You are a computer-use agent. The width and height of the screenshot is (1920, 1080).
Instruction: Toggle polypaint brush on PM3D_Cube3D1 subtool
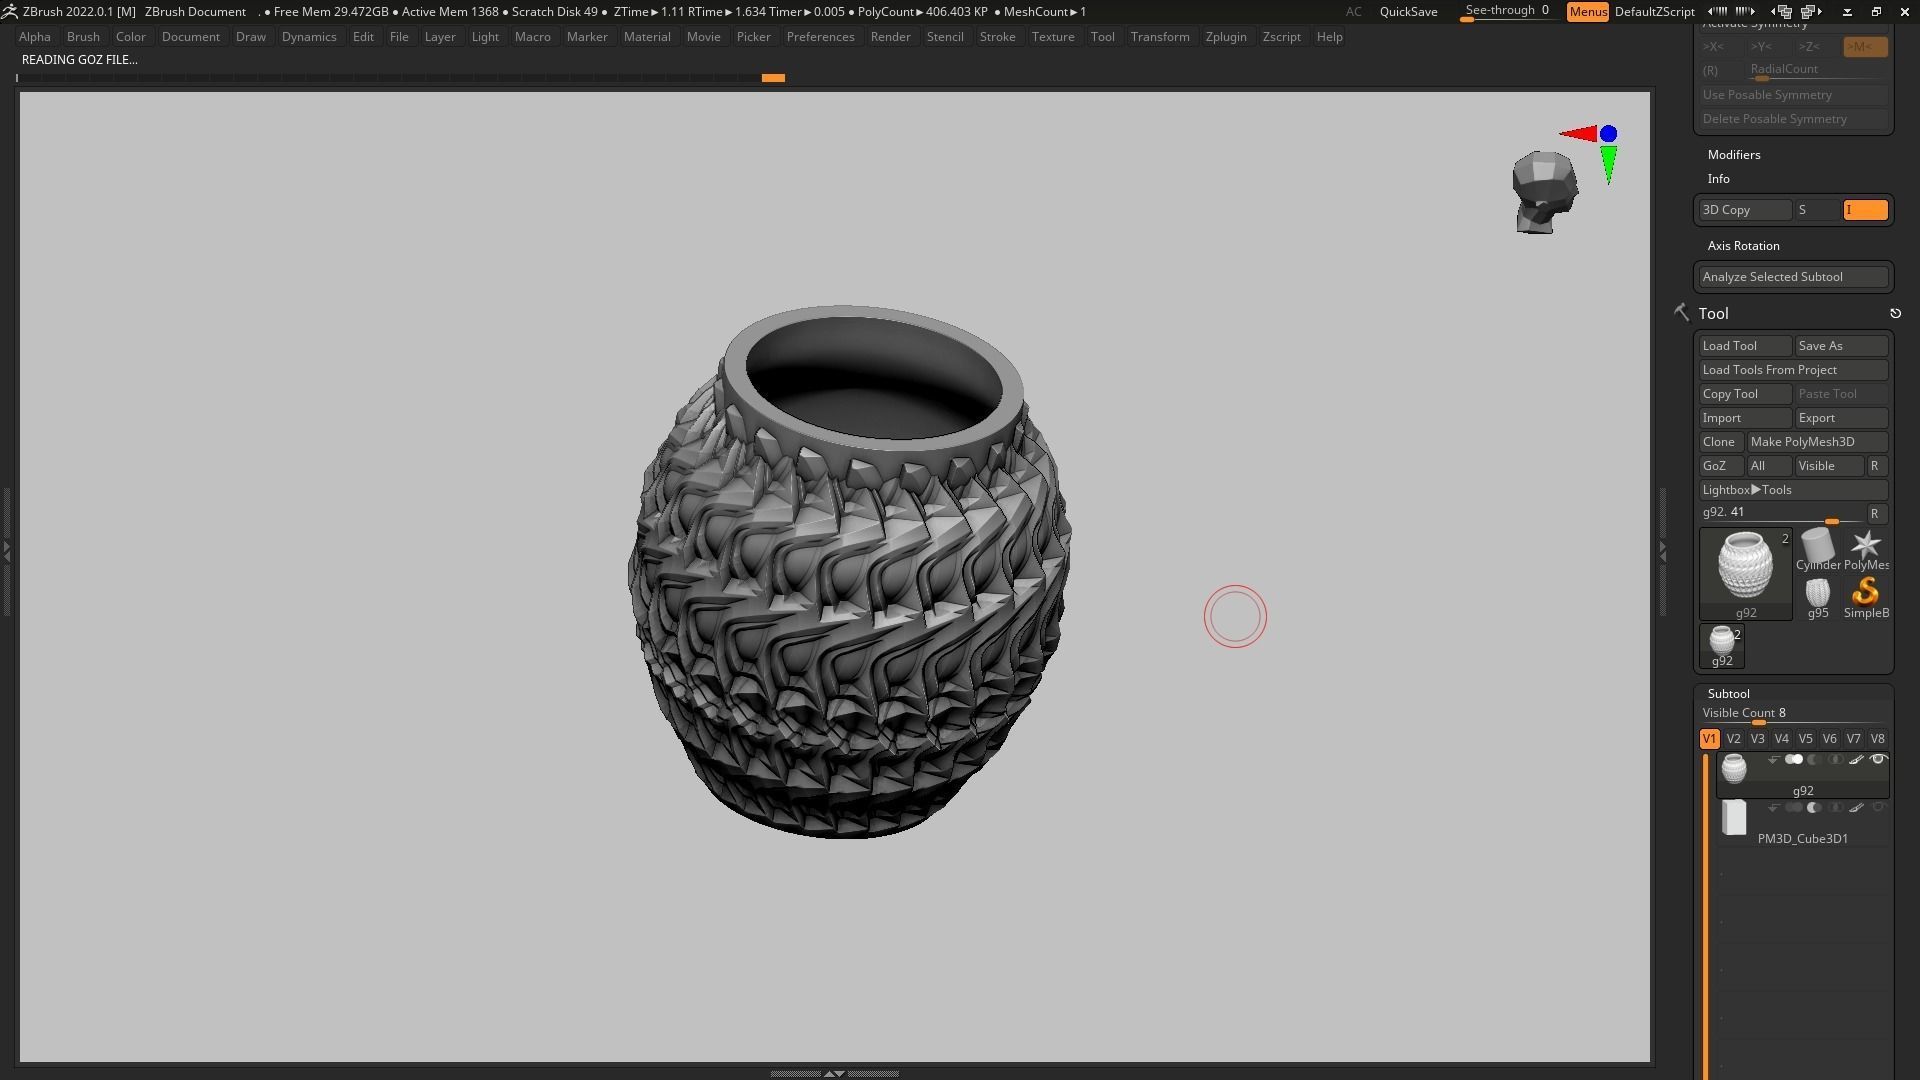click(x=1856, y=808)
